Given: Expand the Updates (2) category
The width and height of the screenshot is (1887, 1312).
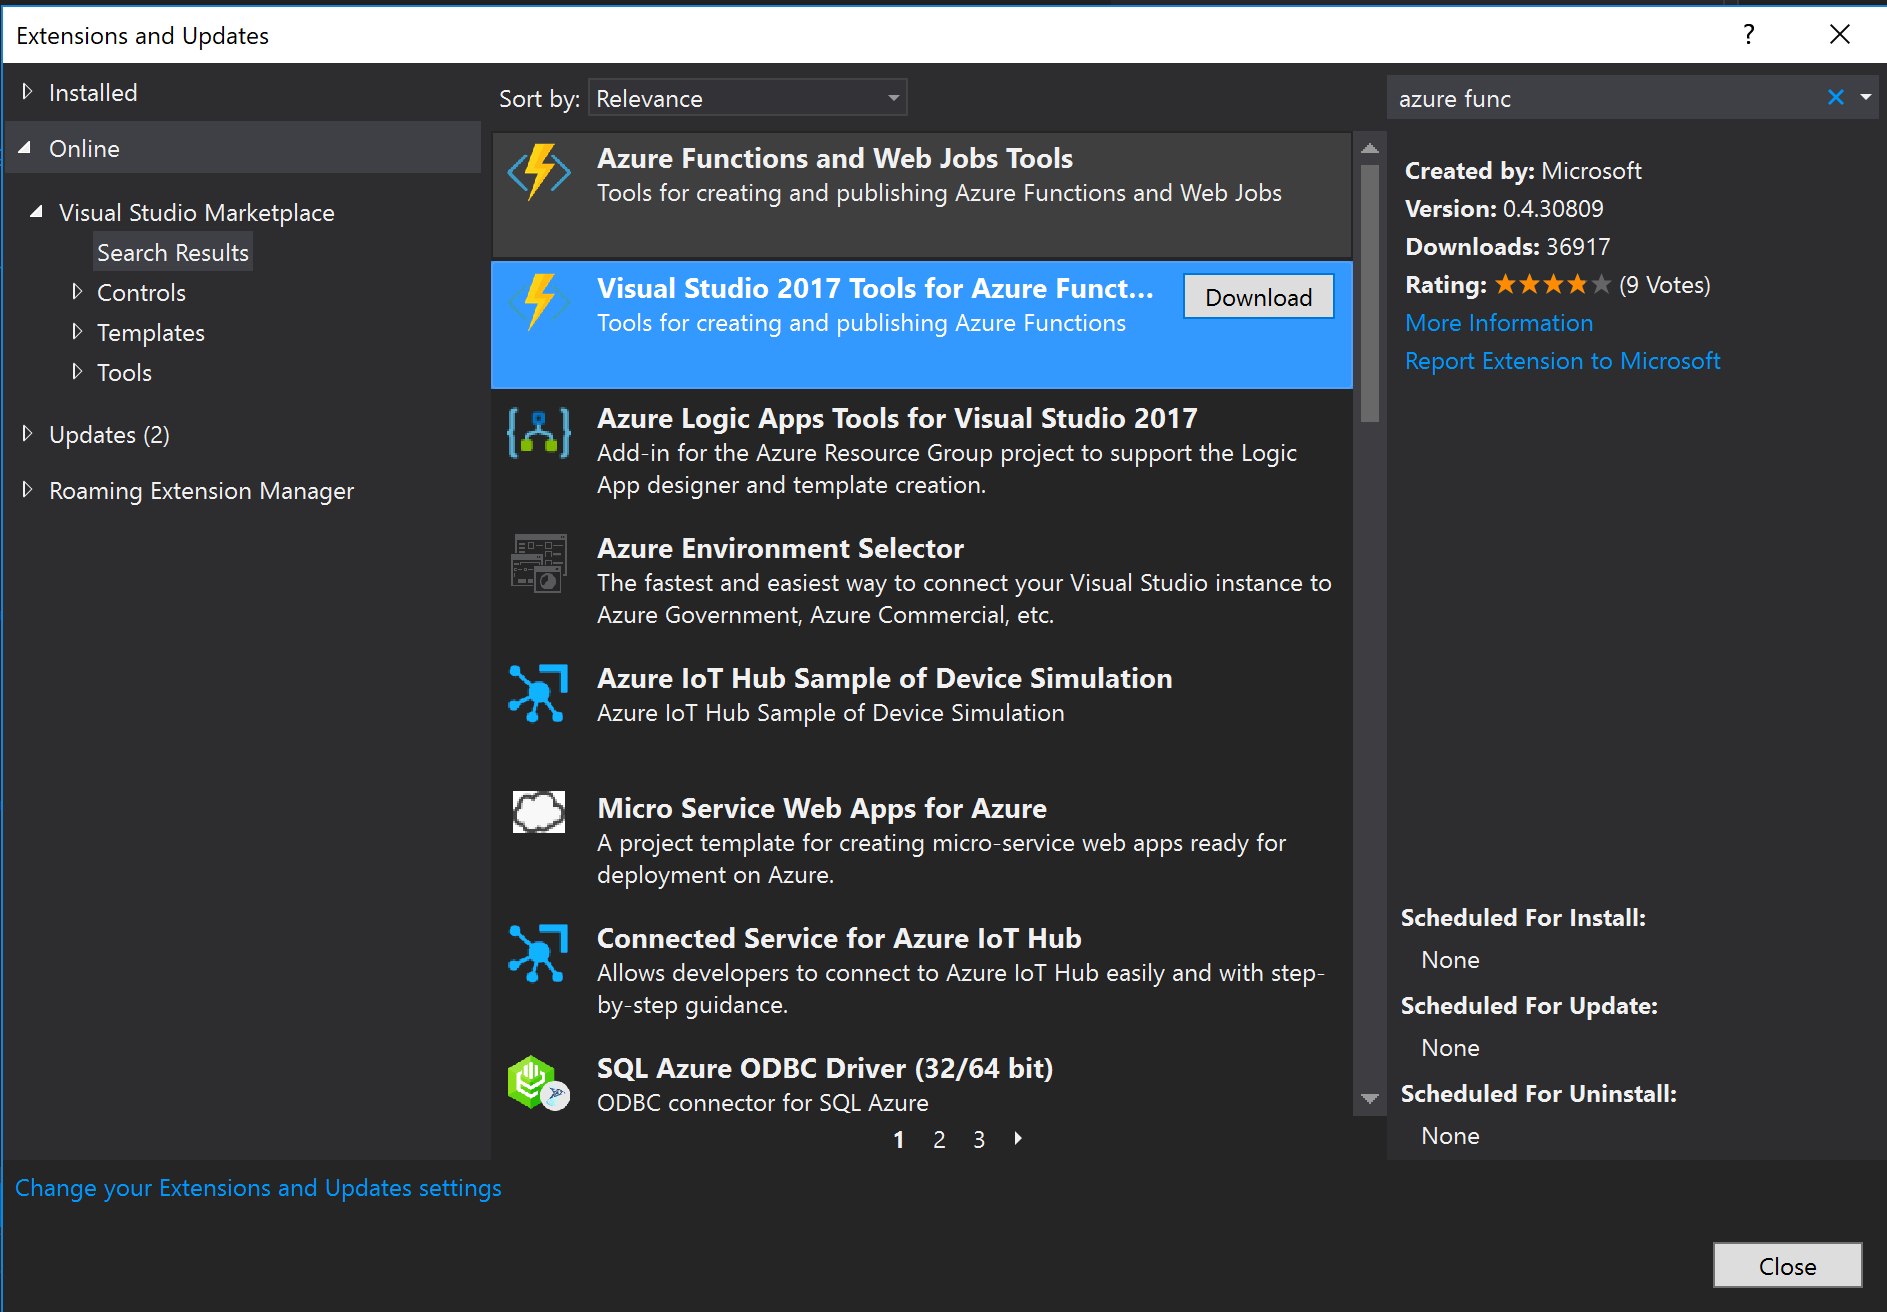Looking at the screenshot, I should [27, 434].
